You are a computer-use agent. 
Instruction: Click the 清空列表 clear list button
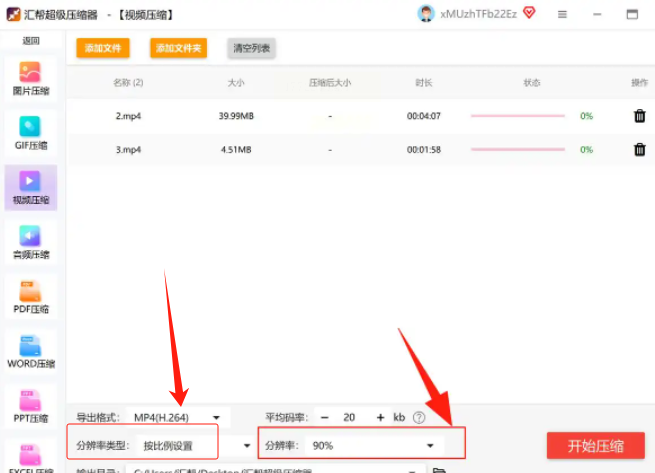coord(251,48)
